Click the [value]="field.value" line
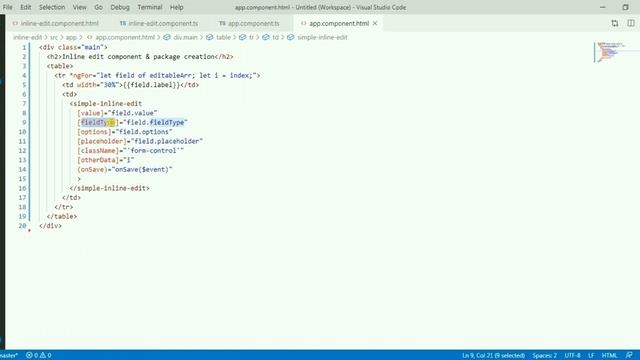 (x=117, y=113)
